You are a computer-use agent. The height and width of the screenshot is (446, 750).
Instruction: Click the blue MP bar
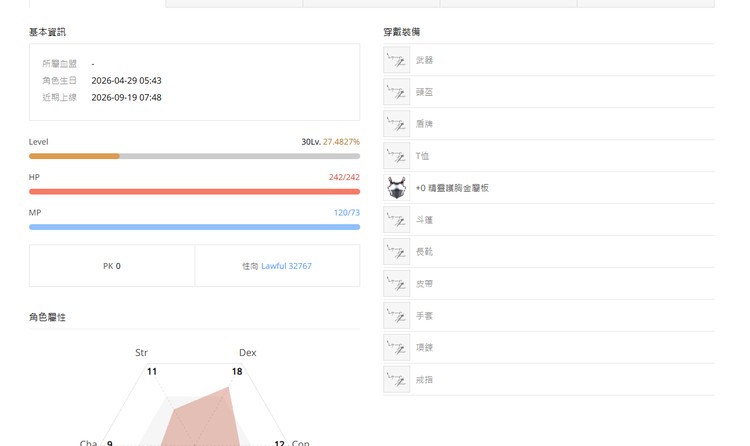[x=194, y=227]
